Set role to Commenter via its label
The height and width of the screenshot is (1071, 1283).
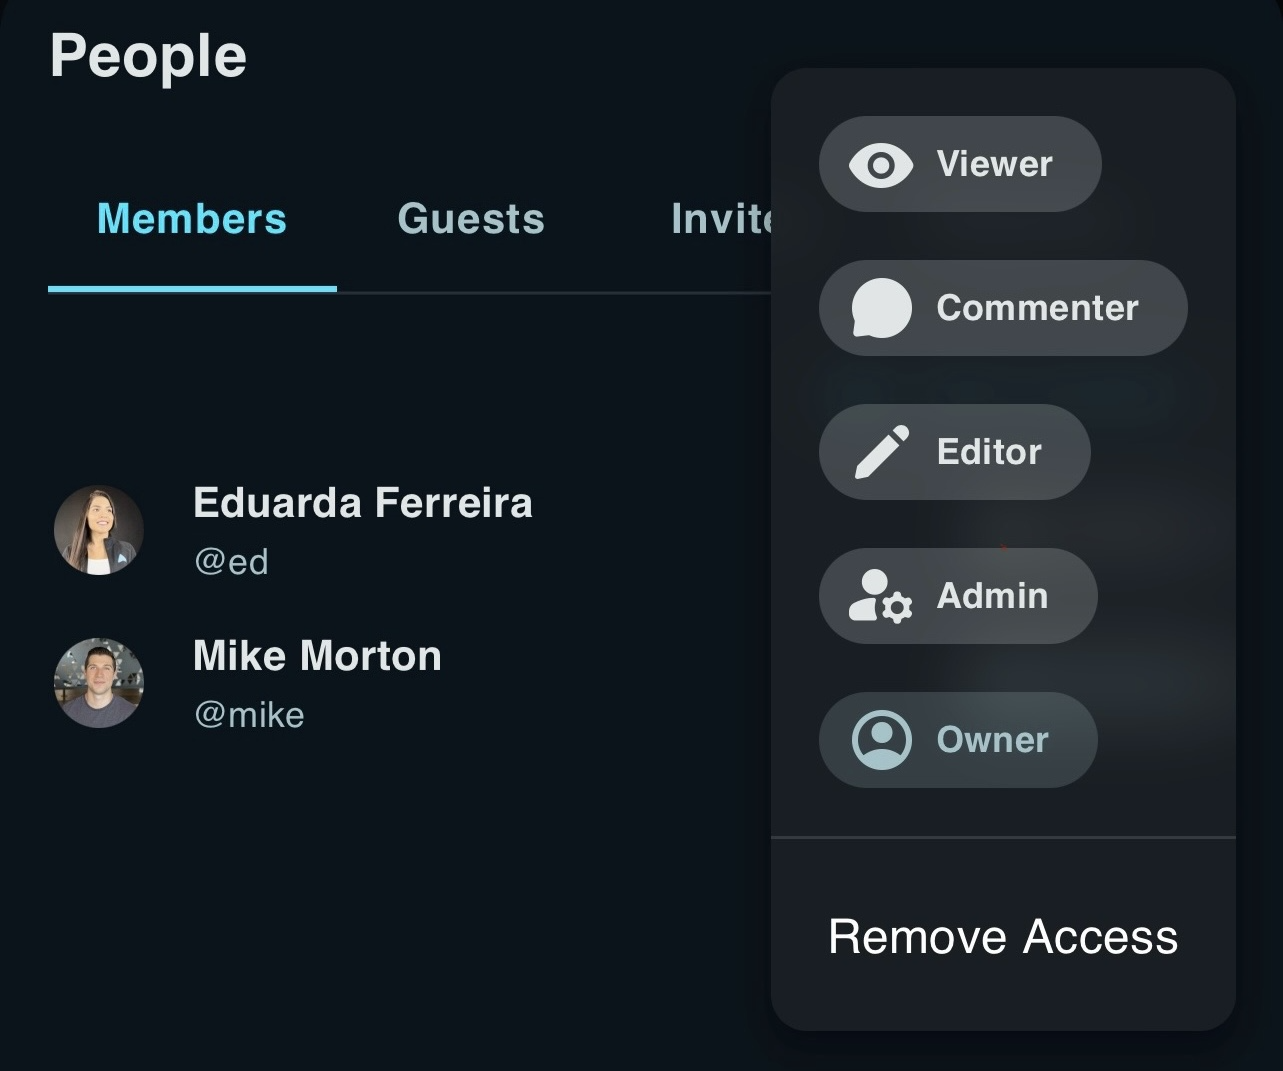pos(1037,308)
